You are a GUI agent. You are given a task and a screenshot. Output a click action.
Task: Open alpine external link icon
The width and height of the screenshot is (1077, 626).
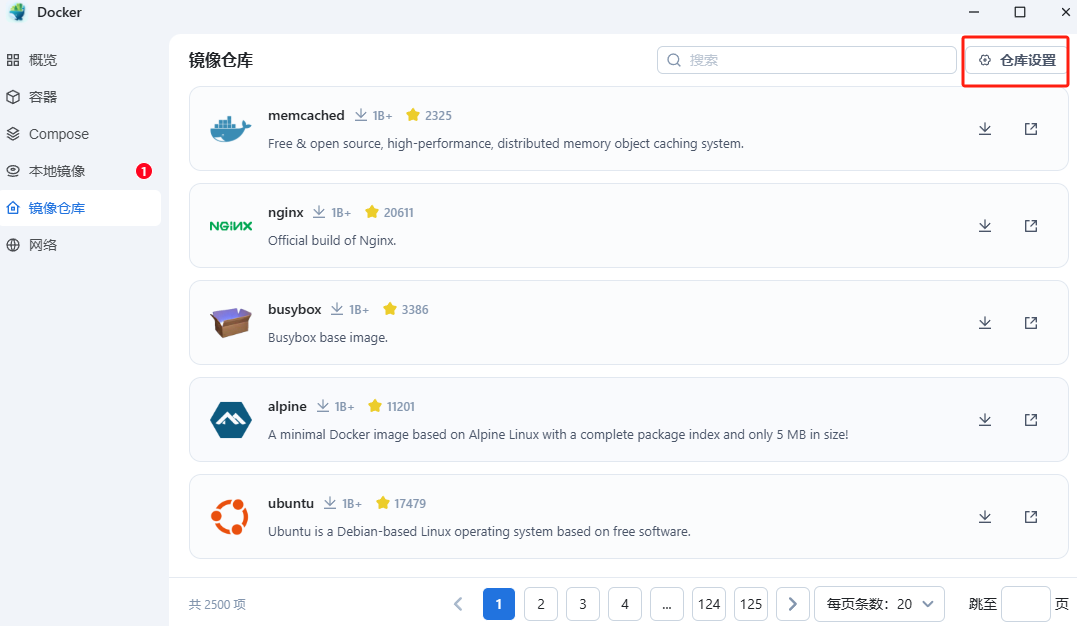pos(1031,420)
